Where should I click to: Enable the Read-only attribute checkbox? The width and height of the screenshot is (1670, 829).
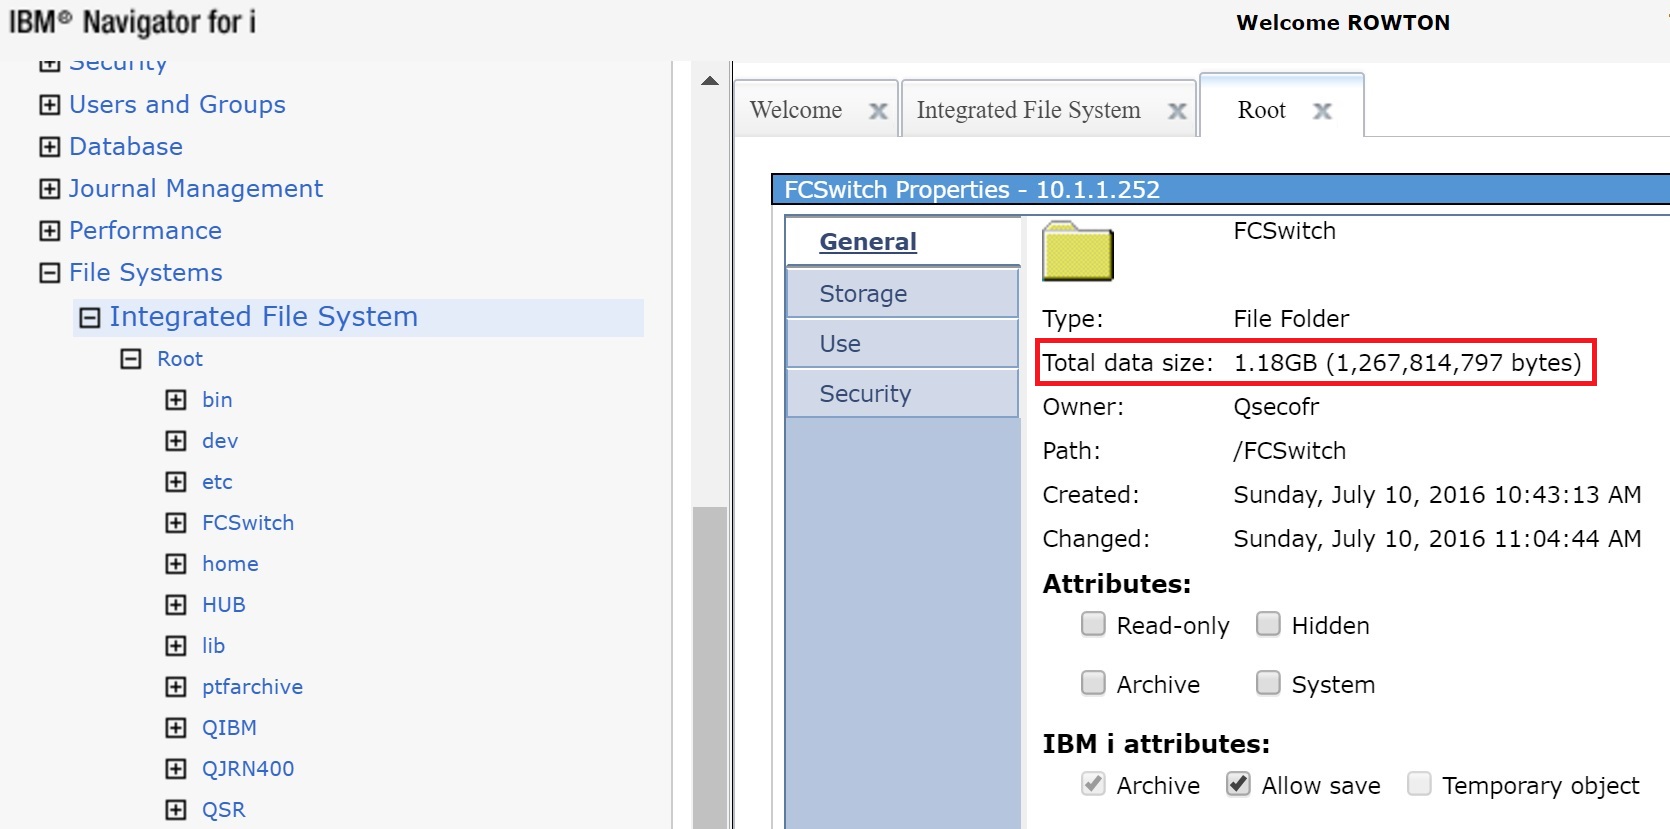tap(1093, 625)
